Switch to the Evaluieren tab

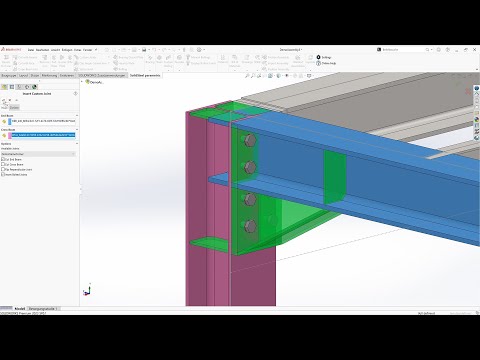(x=67, y=76)
